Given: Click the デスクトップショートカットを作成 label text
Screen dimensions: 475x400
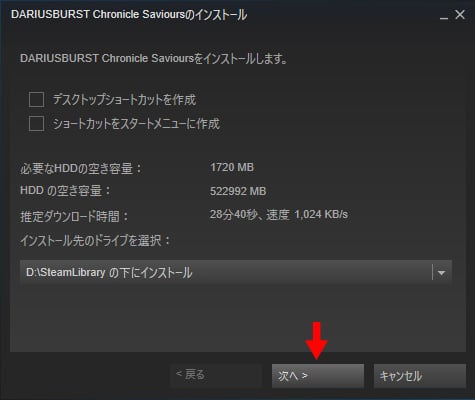Looking at the screenshot, I should coord(124,100).
